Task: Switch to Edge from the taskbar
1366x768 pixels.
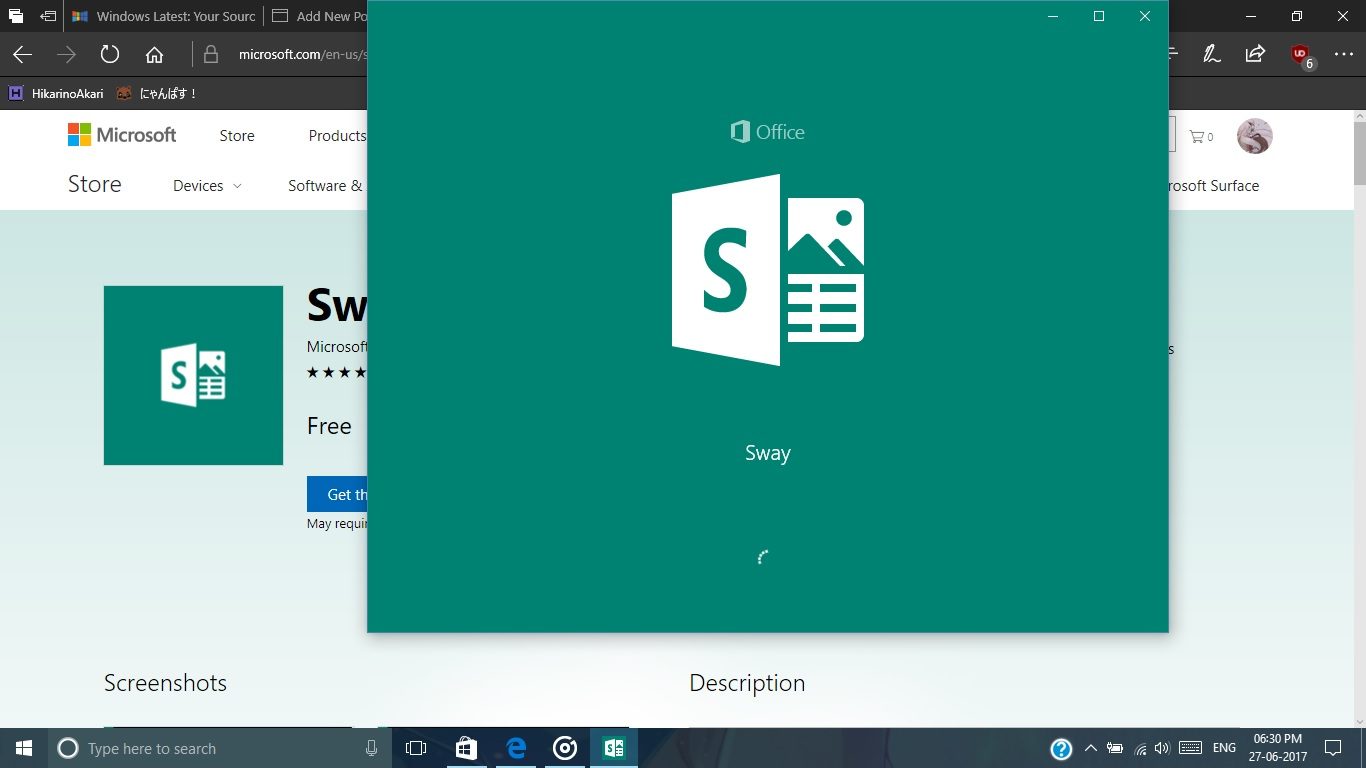Action: [x=516, y=748]
